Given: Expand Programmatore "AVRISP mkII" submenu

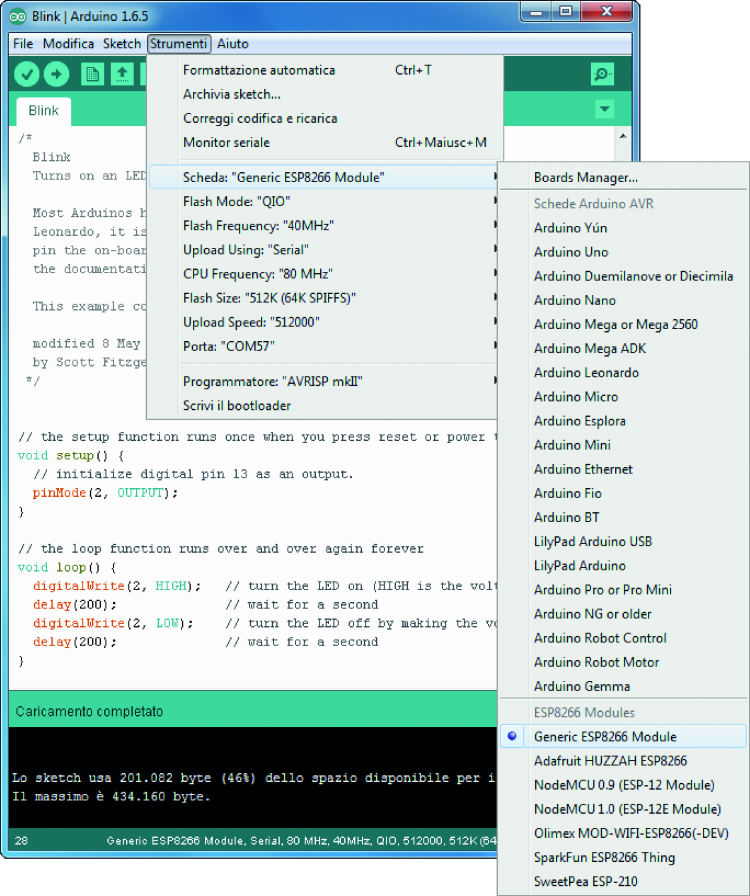Looking at the screenshot, I should coord(324,381).
